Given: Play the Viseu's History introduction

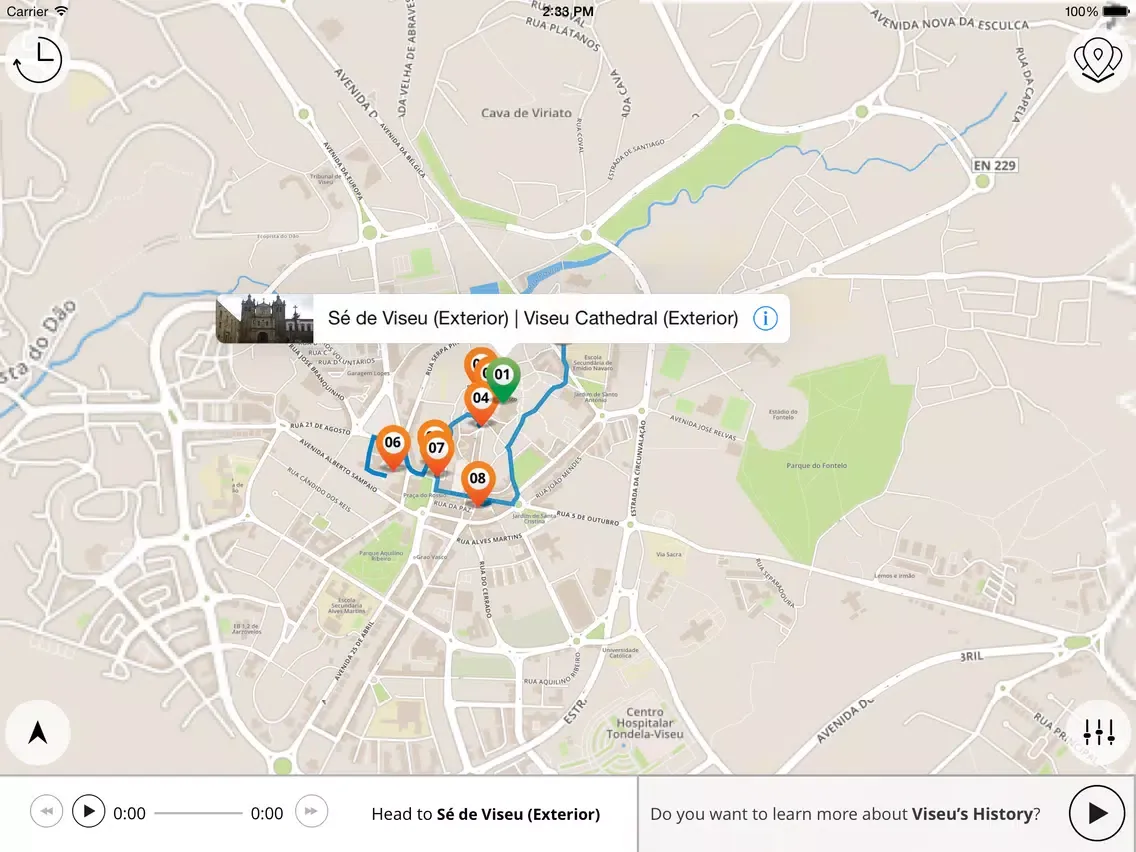Looking at the screenshot, I should [1097, 813].
